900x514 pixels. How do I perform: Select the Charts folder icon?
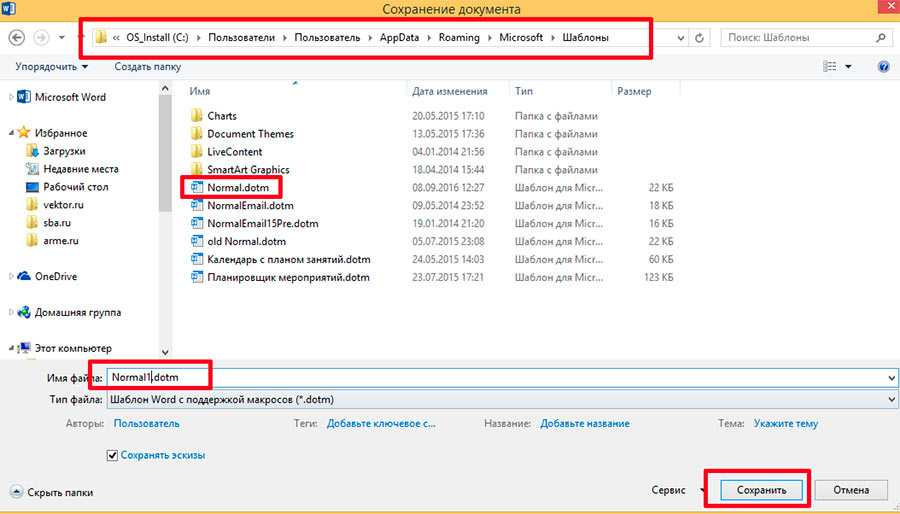pyautogui.click(x=197, y=116)
